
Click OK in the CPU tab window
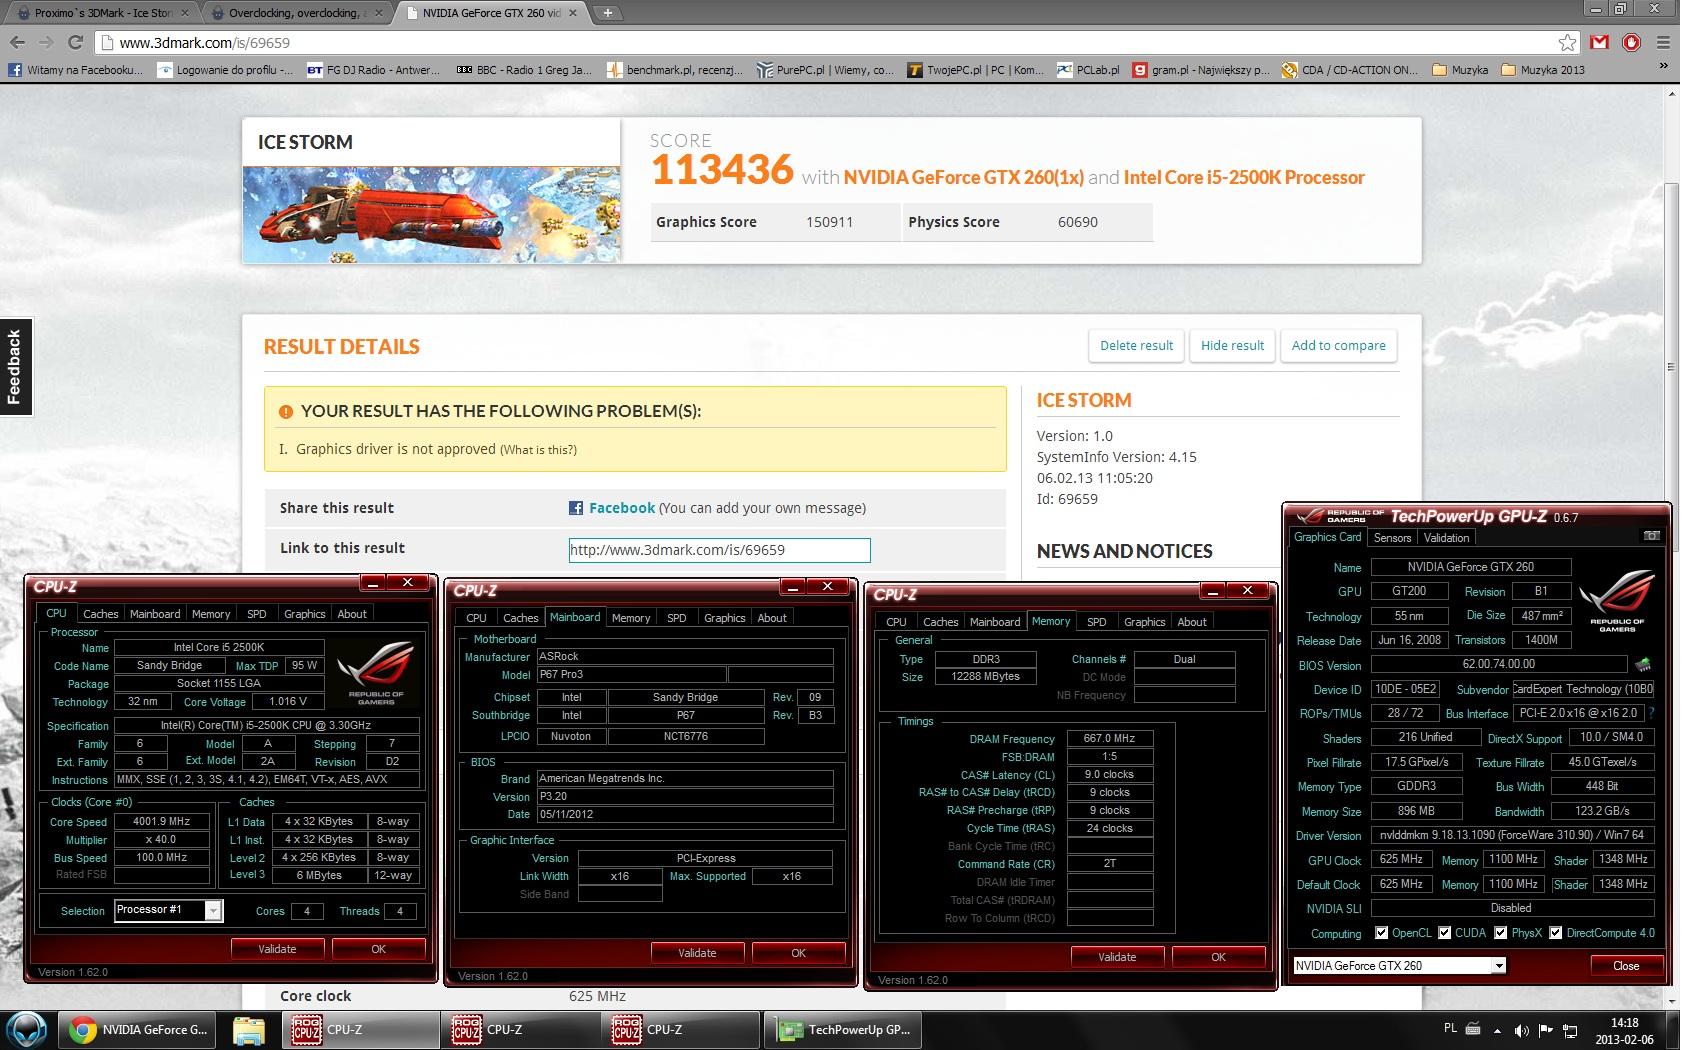(x=378, y=949)
